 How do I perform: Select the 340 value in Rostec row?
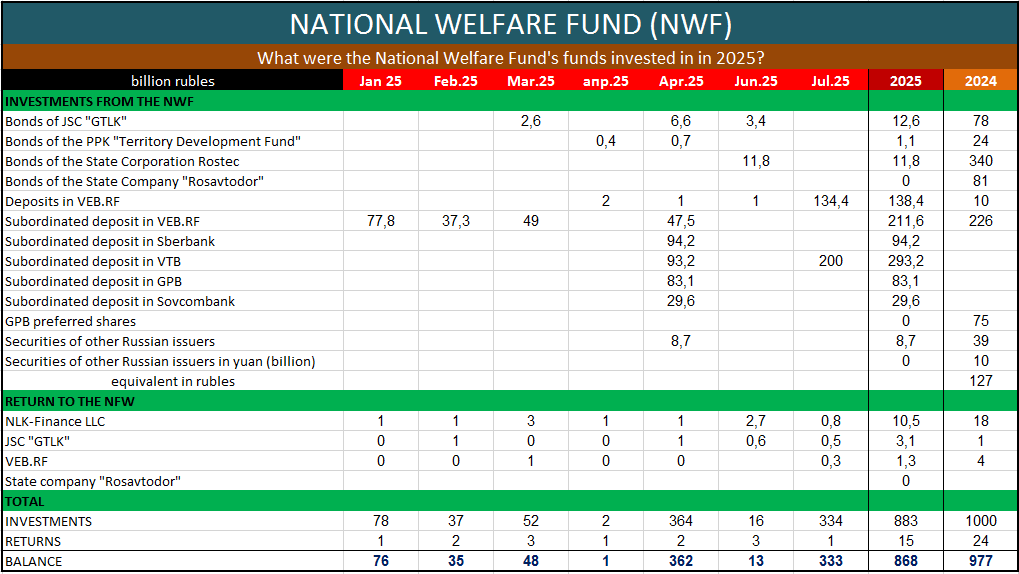[x=981, y=161]
